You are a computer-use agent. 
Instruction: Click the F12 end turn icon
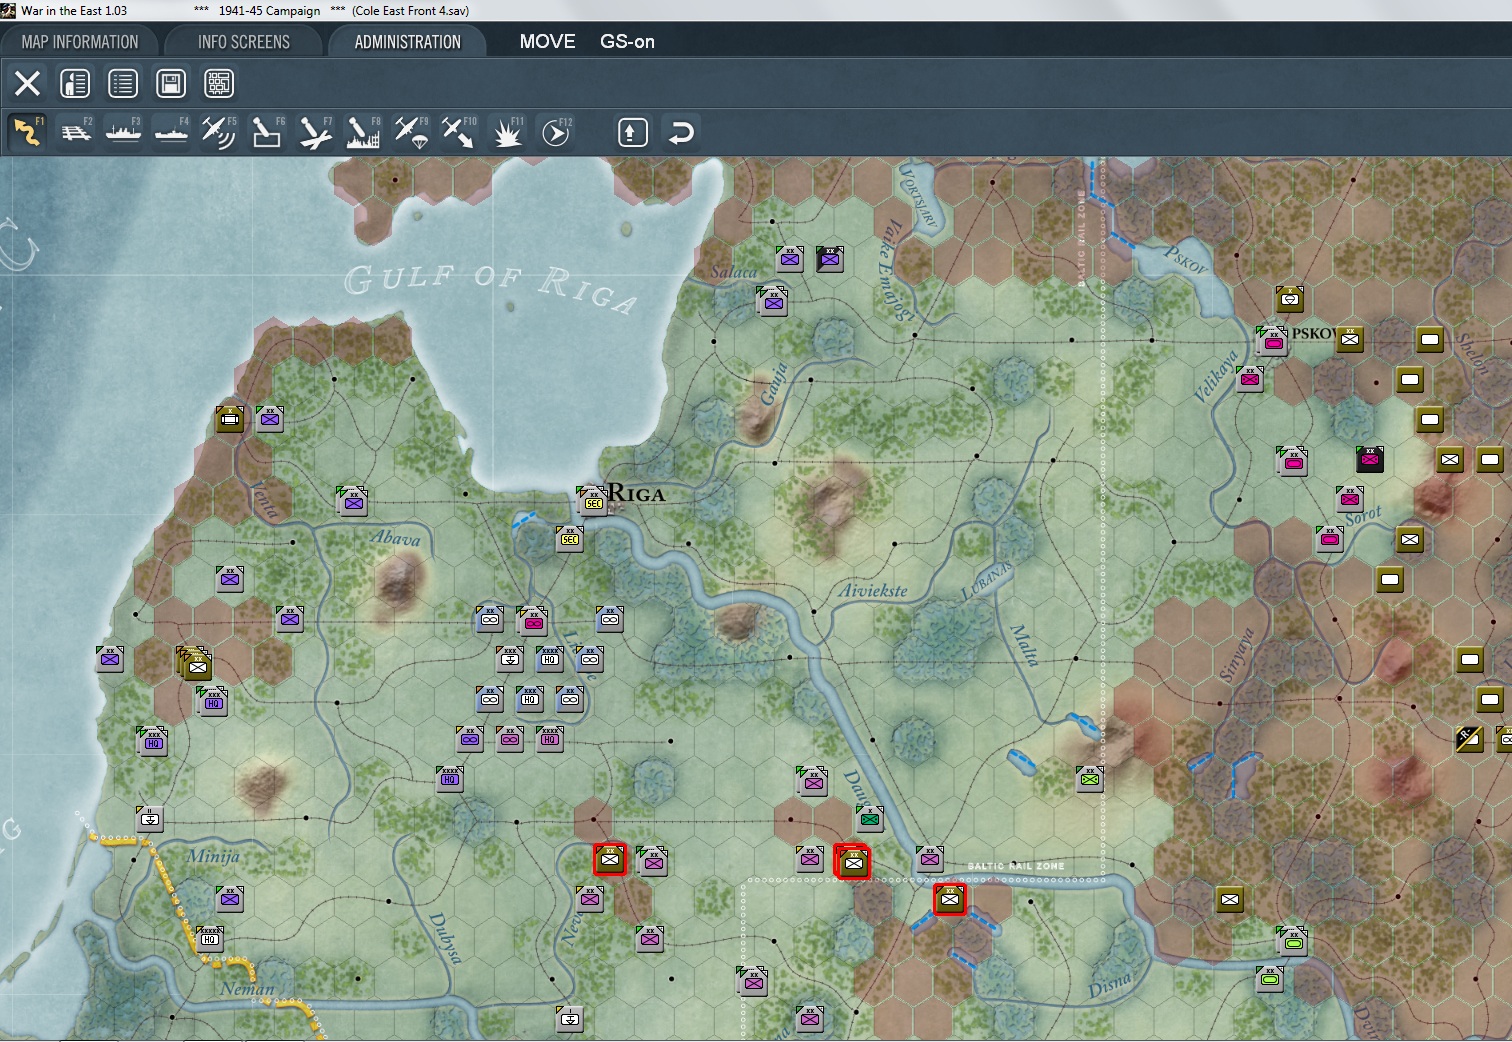[x=555, y=132]
